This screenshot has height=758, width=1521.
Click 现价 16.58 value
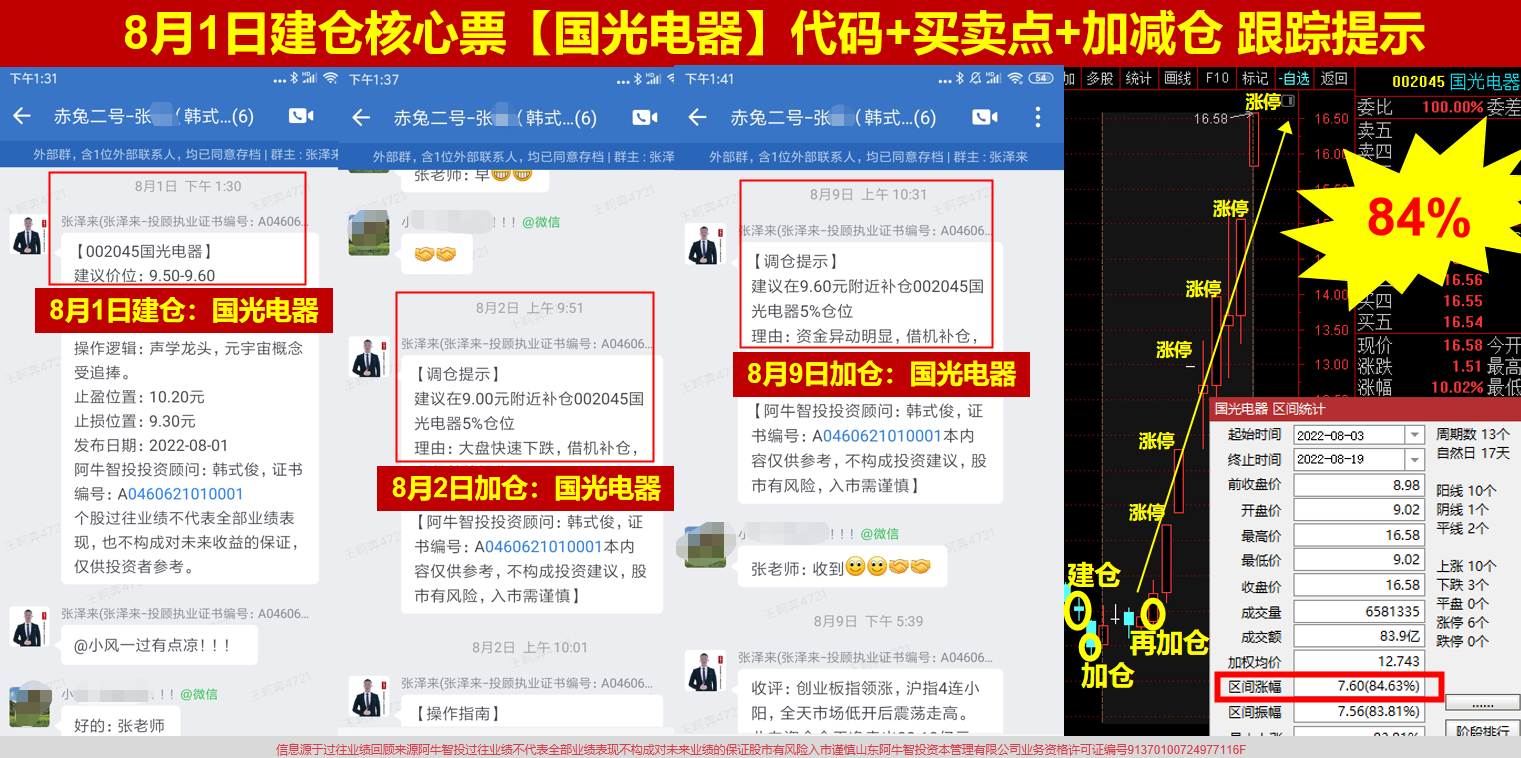1463,346
